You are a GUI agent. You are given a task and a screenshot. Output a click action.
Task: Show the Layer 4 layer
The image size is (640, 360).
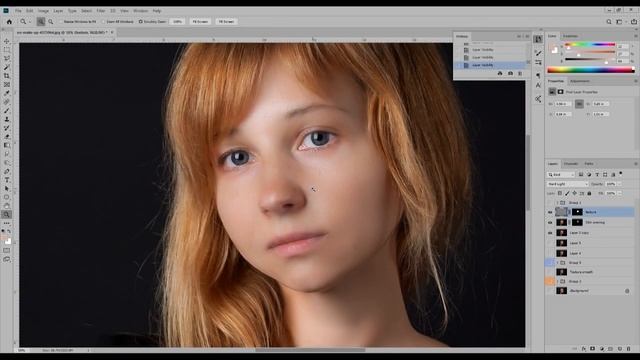coord(550,253)
